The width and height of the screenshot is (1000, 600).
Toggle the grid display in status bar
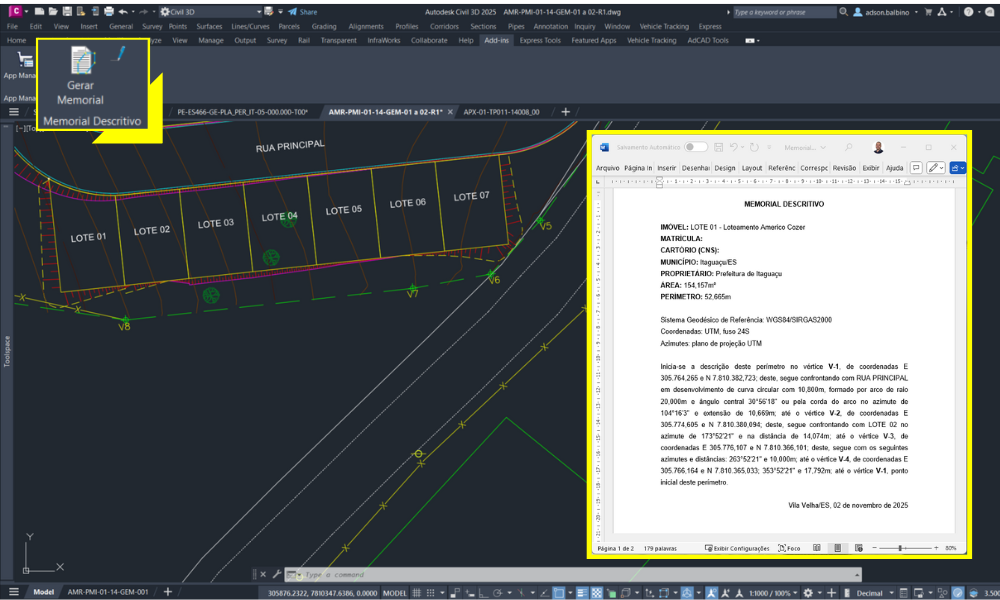416,593
